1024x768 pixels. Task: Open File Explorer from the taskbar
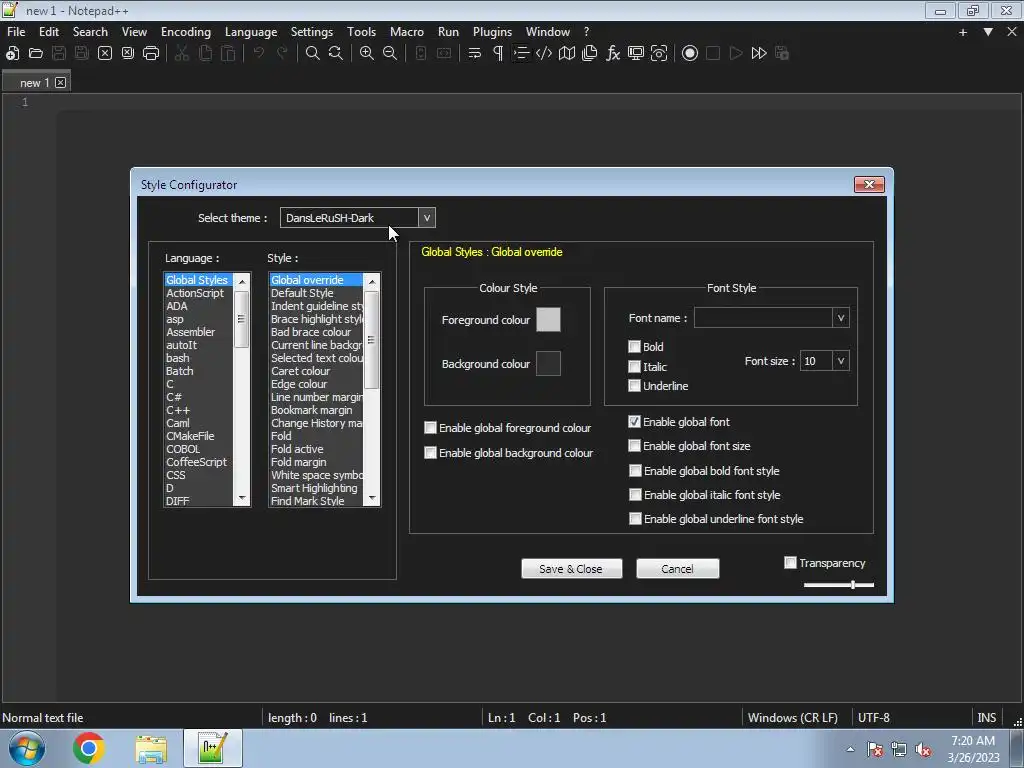pos(151,748)
